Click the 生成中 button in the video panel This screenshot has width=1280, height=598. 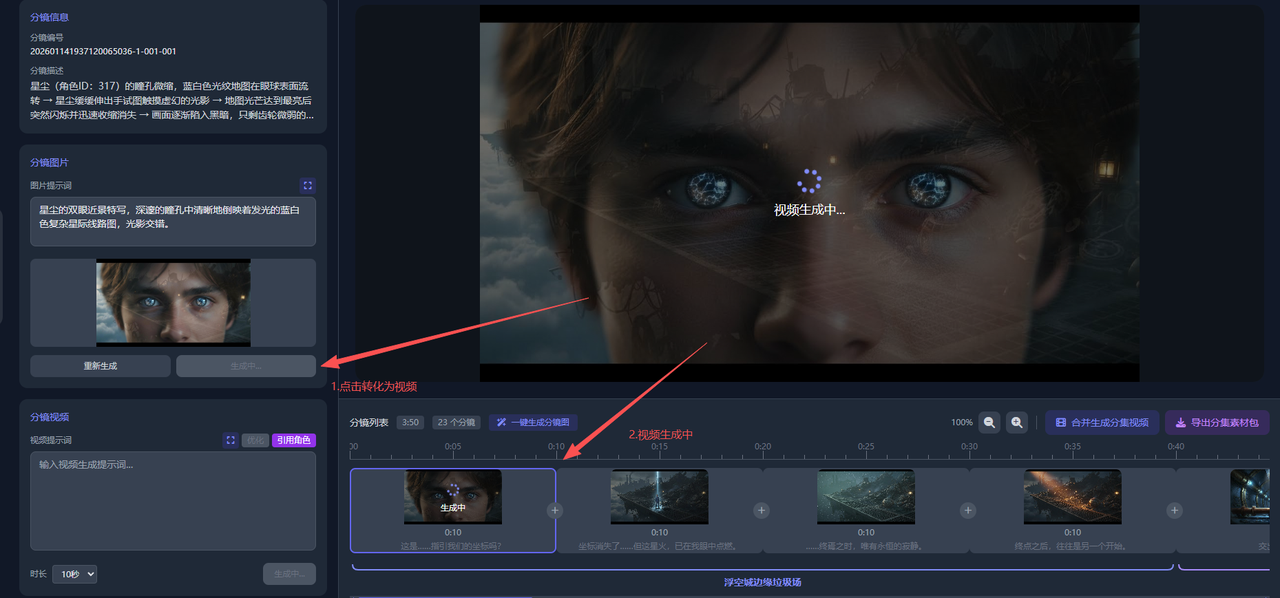[x=289, y=574]
